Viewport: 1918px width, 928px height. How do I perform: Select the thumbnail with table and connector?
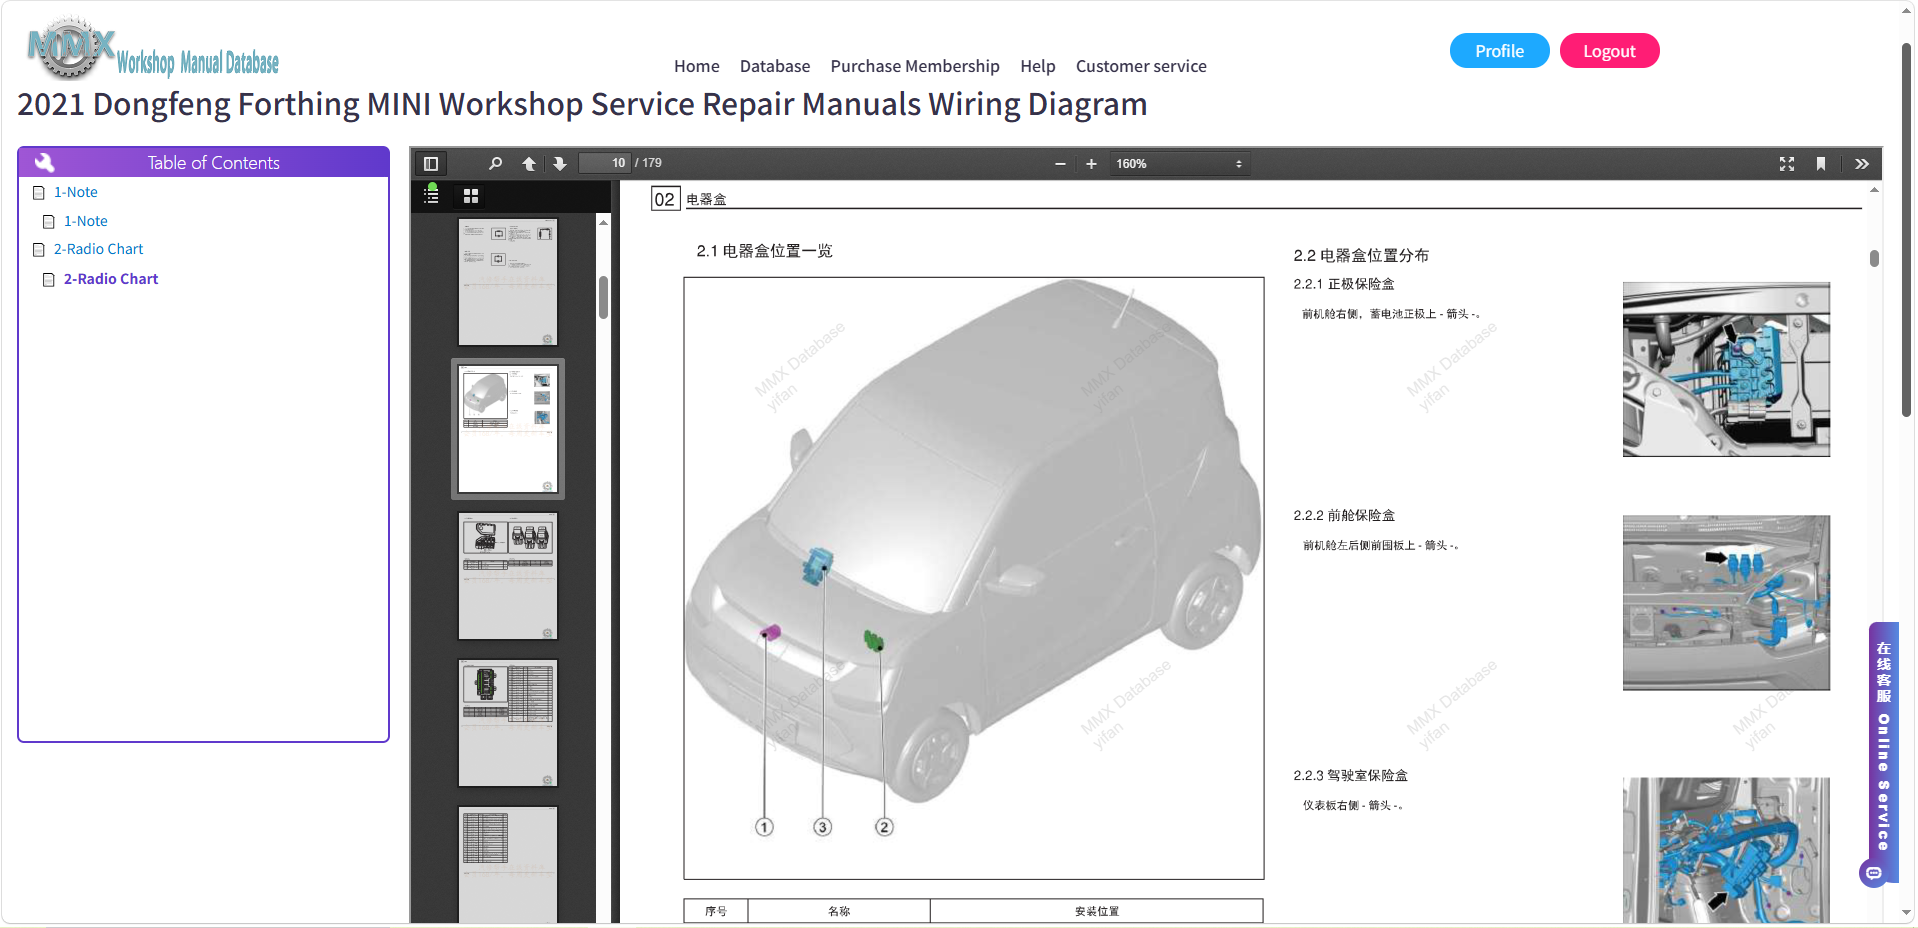508,723
